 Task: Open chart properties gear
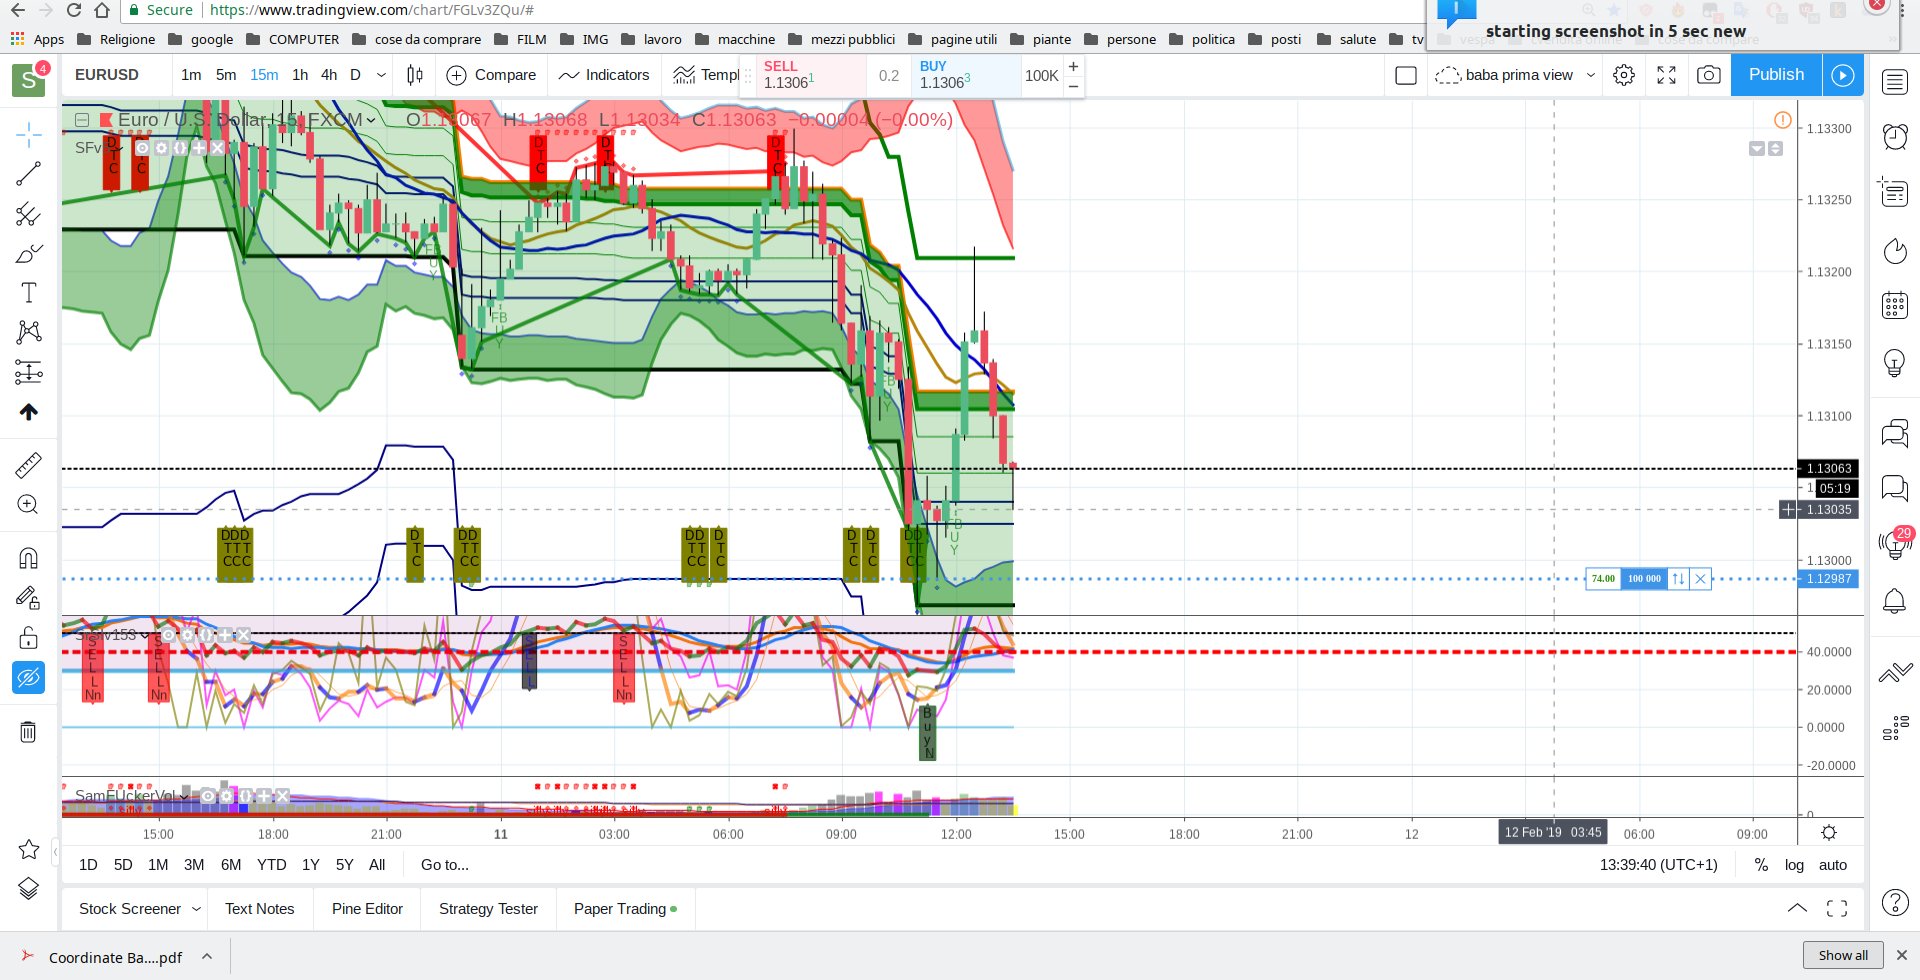(x=1624, y=75)
